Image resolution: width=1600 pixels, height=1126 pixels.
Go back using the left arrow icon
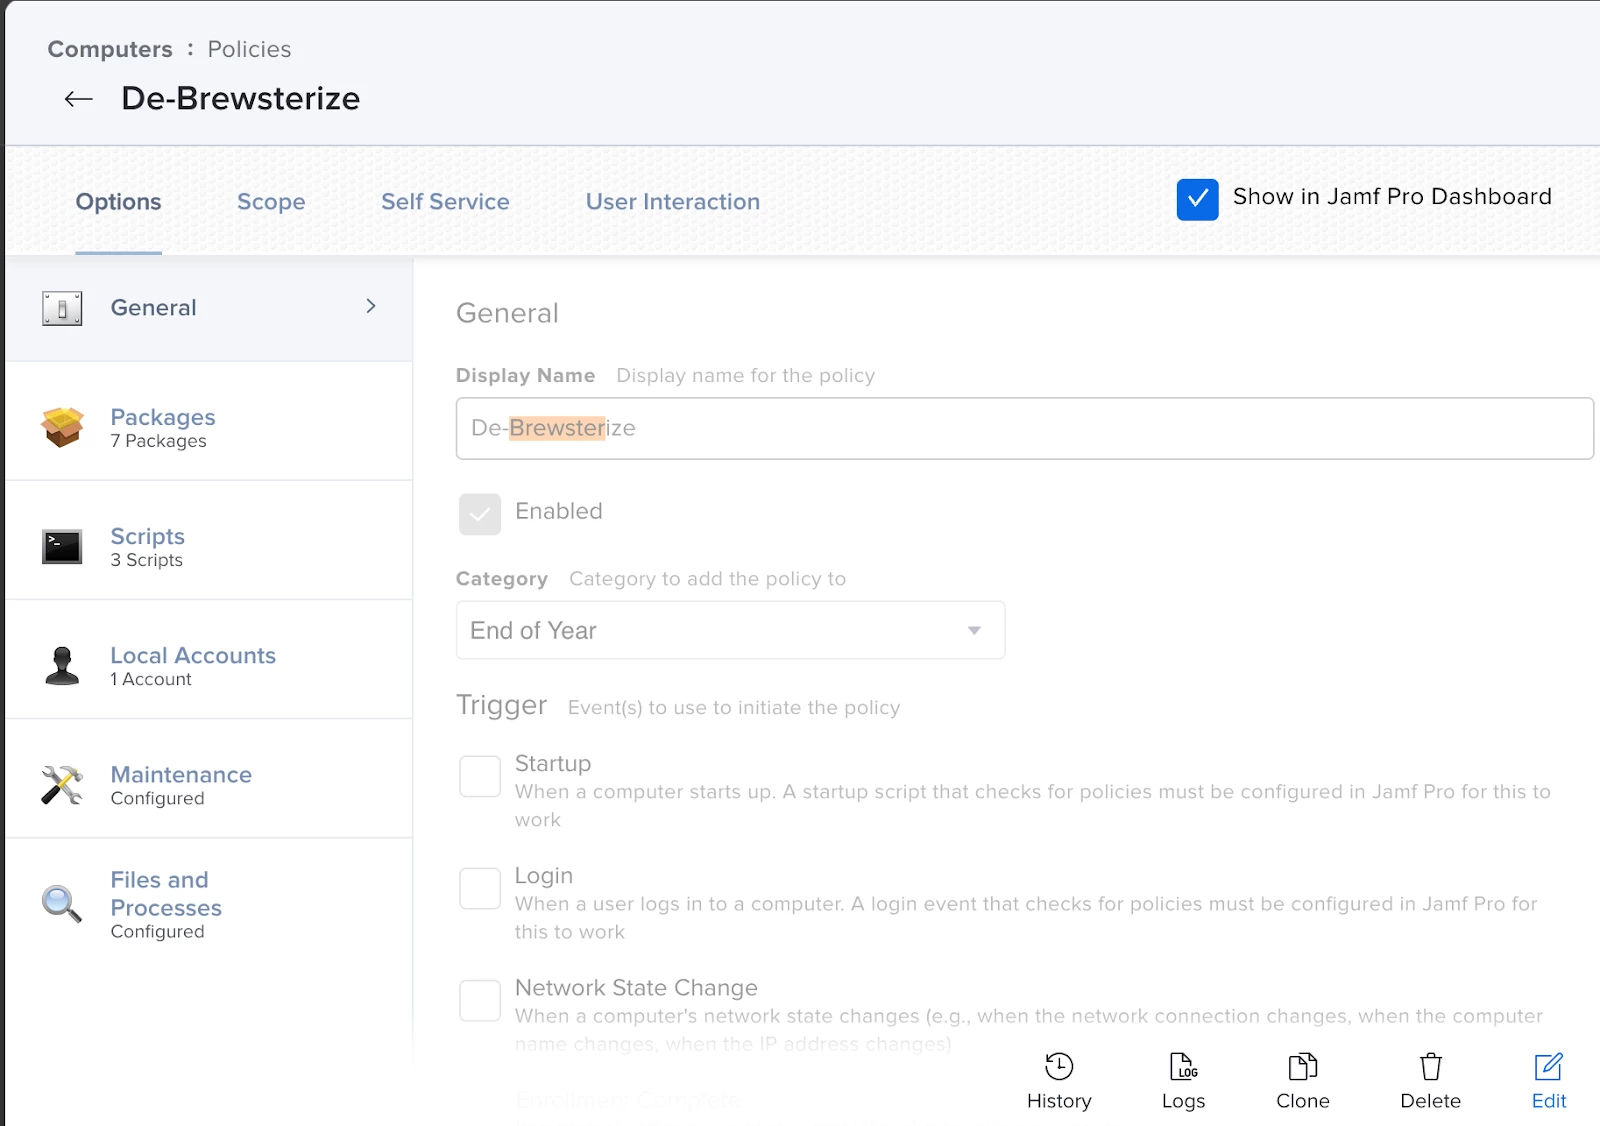point(78,99)
